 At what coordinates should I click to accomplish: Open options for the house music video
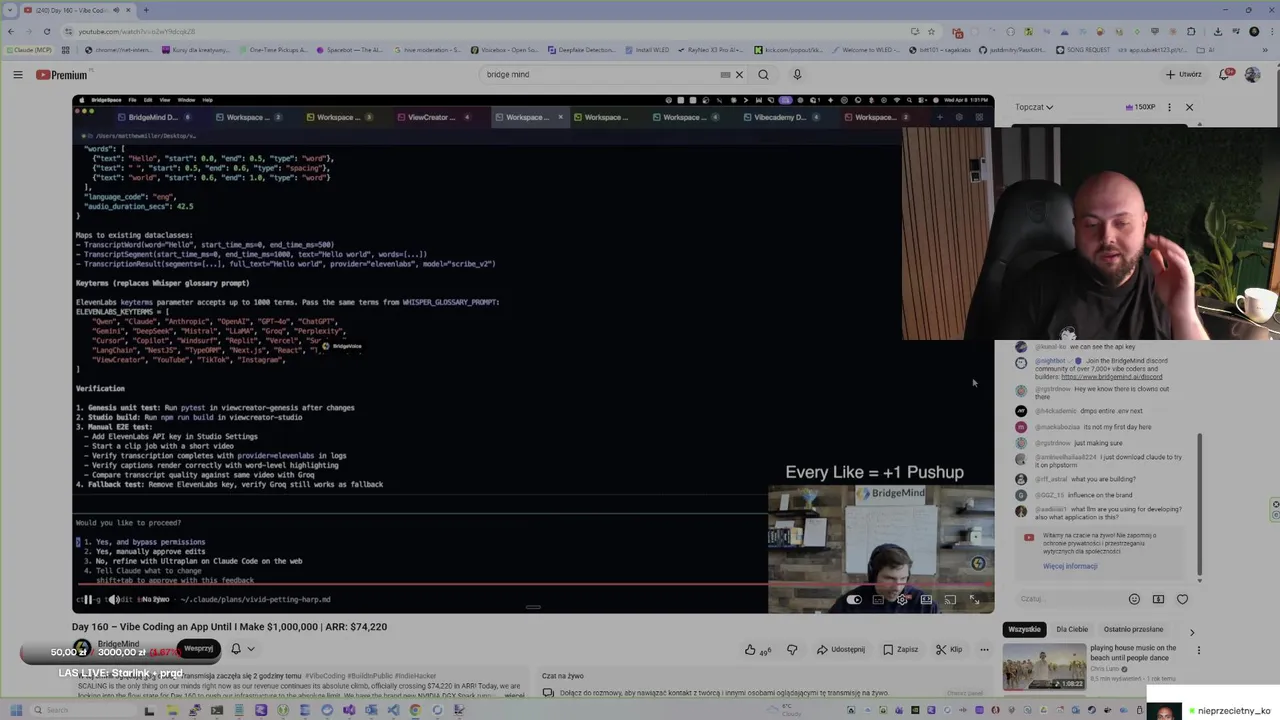pos(1199,650)
